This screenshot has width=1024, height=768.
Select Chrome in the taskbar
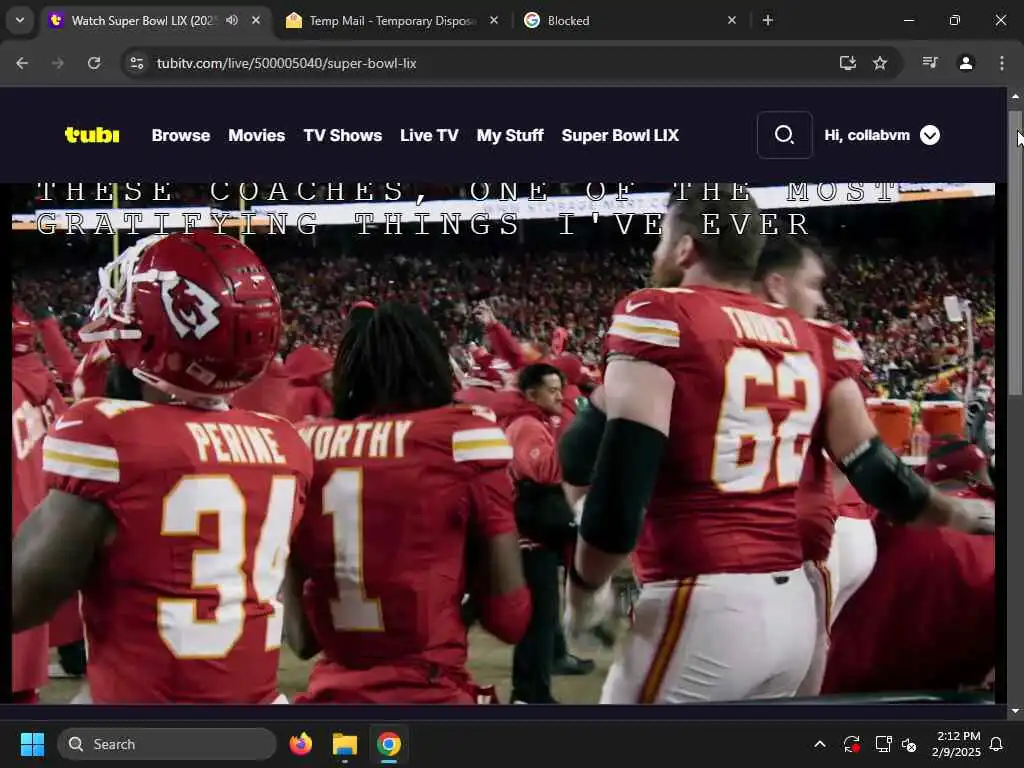point(389,744)
